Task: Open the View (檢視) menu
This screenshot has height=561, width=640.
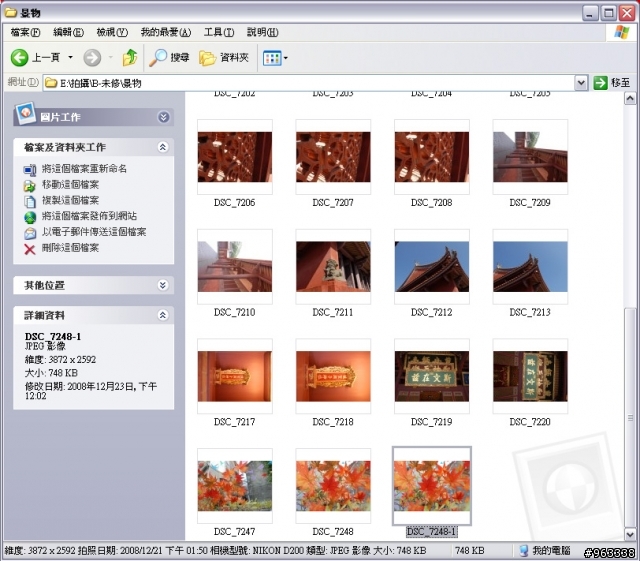Action: pyautogui.click(x=112, y=32)
